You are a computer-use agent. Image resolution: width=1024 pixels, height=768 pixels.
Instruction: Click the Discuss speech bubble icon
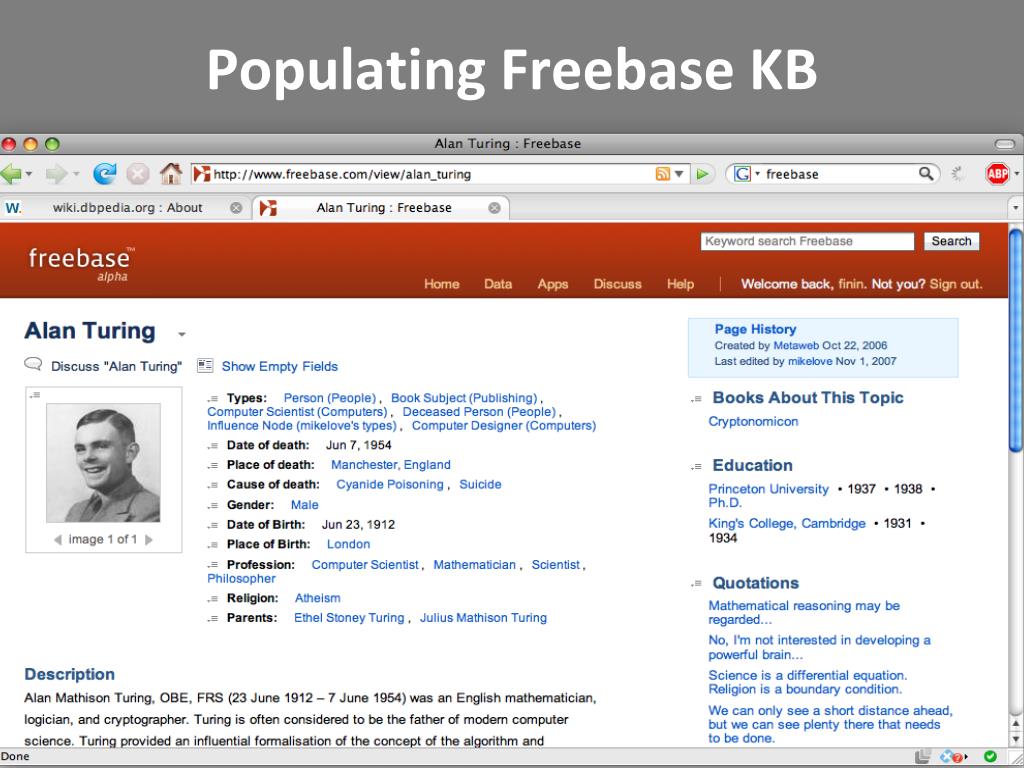point(33,364)
